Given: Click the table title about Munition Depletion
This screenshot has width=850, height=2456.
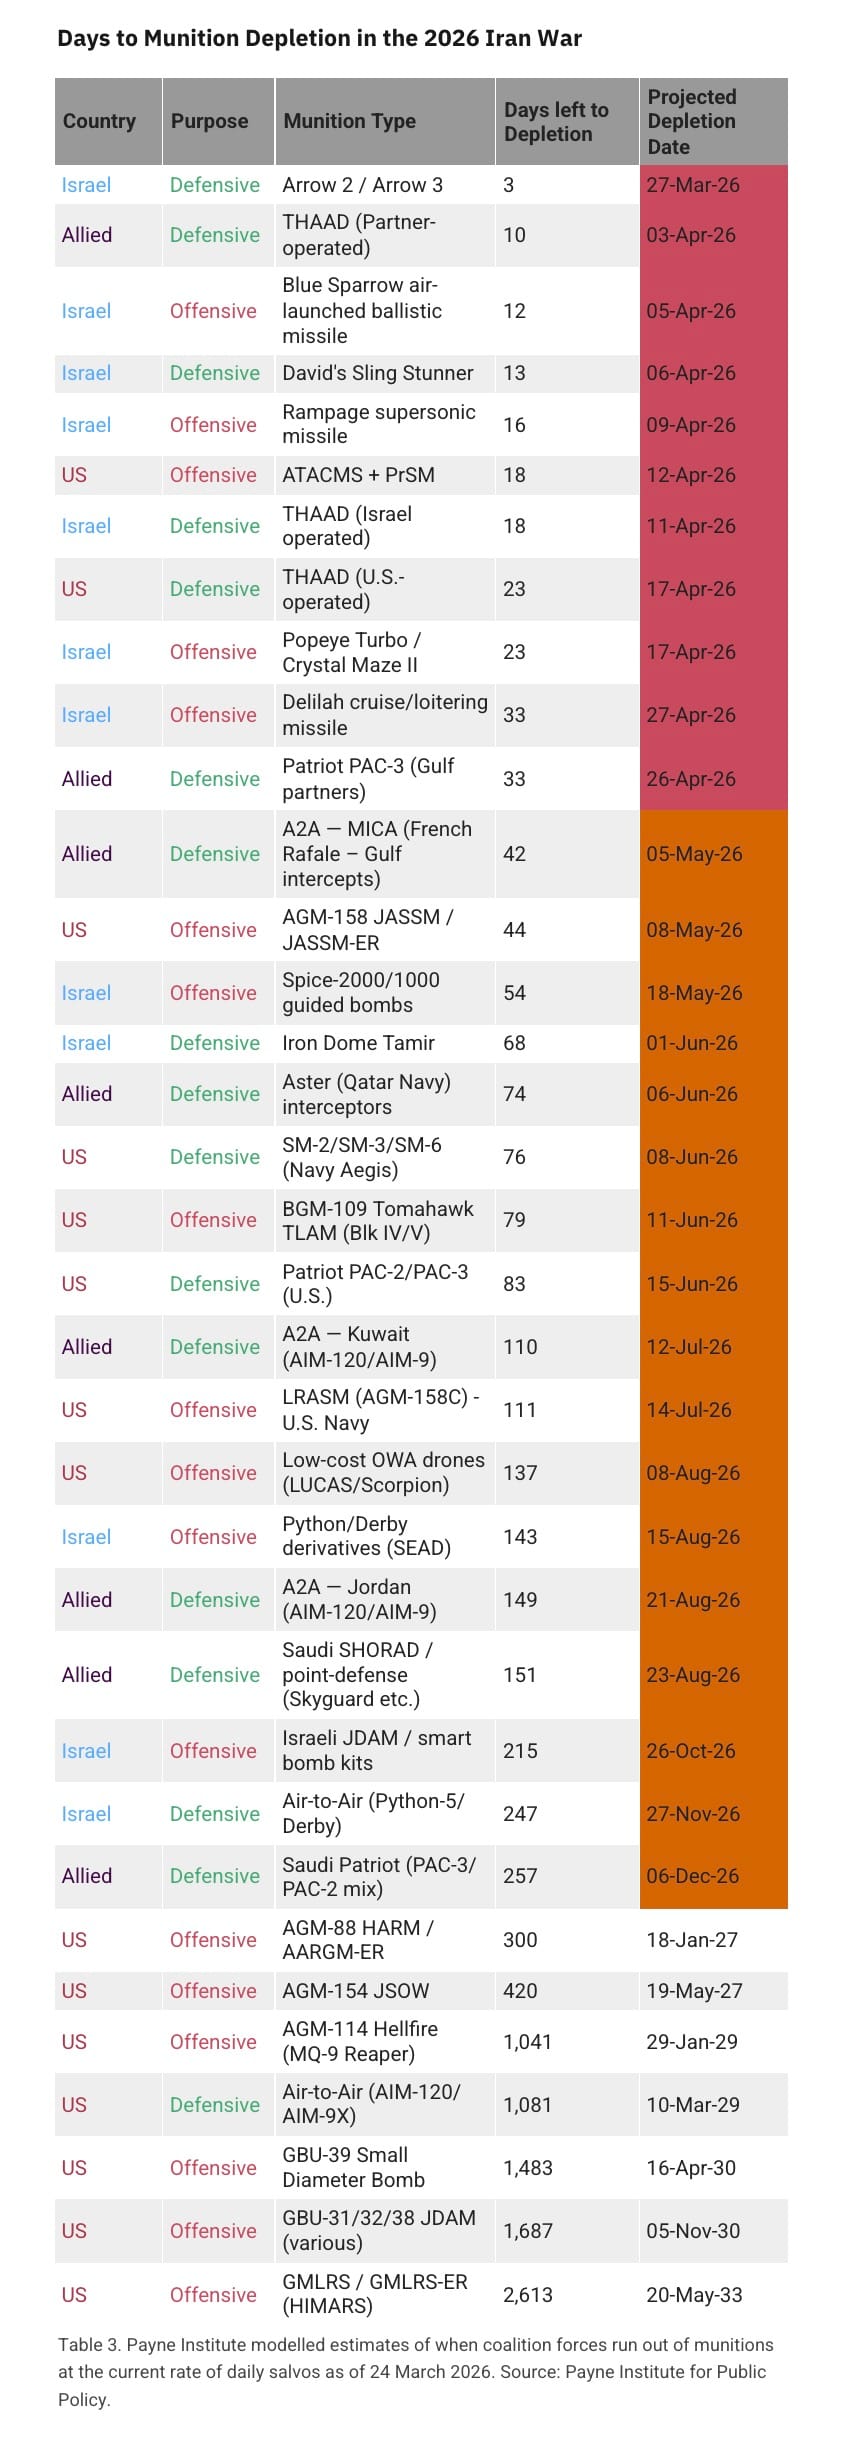Looking at the screenshot, I should pos(319,38).
